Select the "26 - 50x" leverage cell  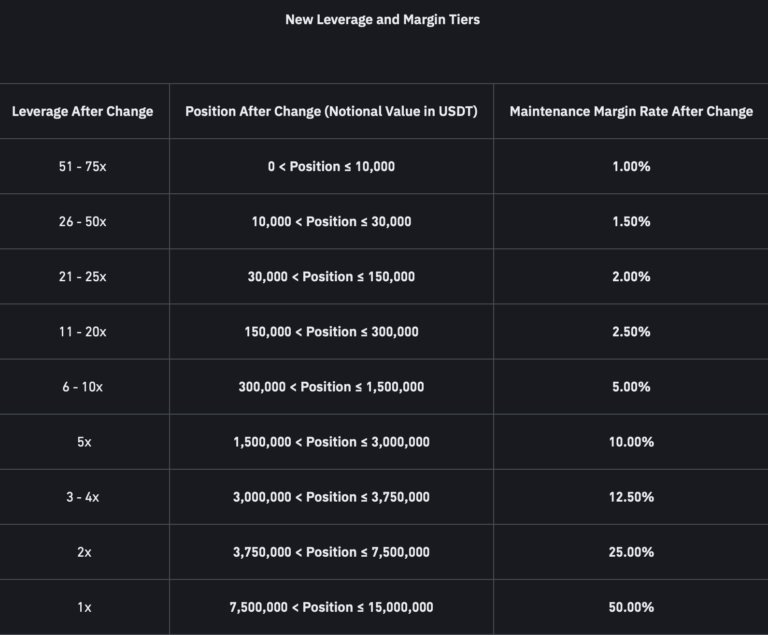point(83,221)
